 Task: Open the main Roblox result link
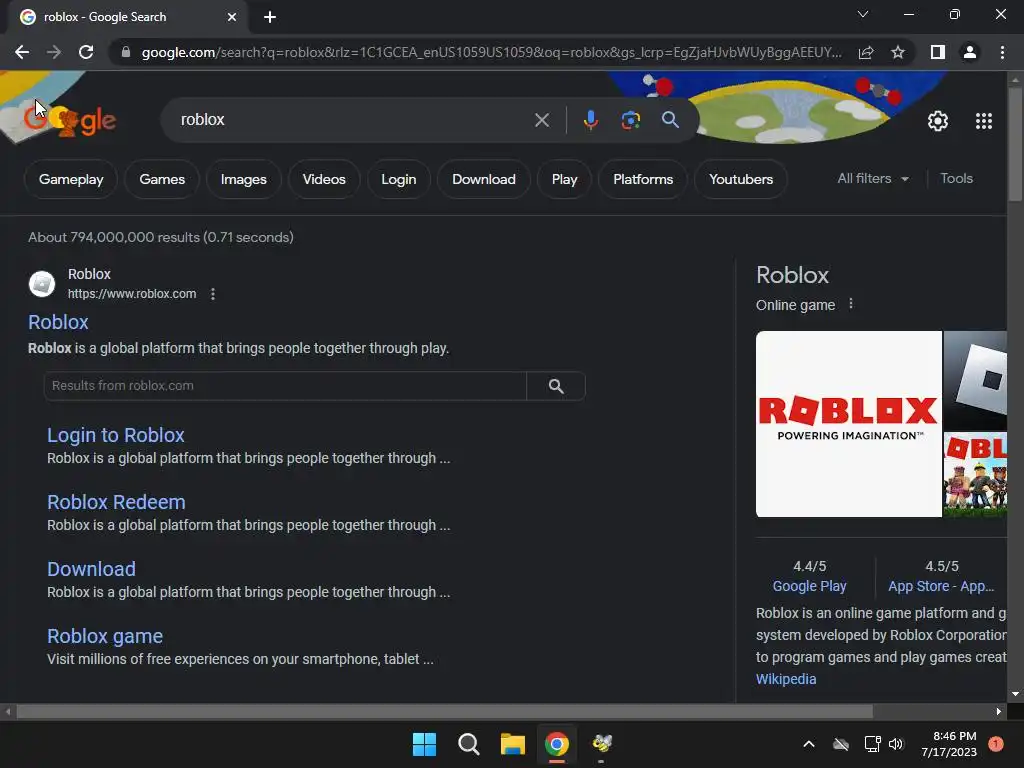[x=58, y=322]
